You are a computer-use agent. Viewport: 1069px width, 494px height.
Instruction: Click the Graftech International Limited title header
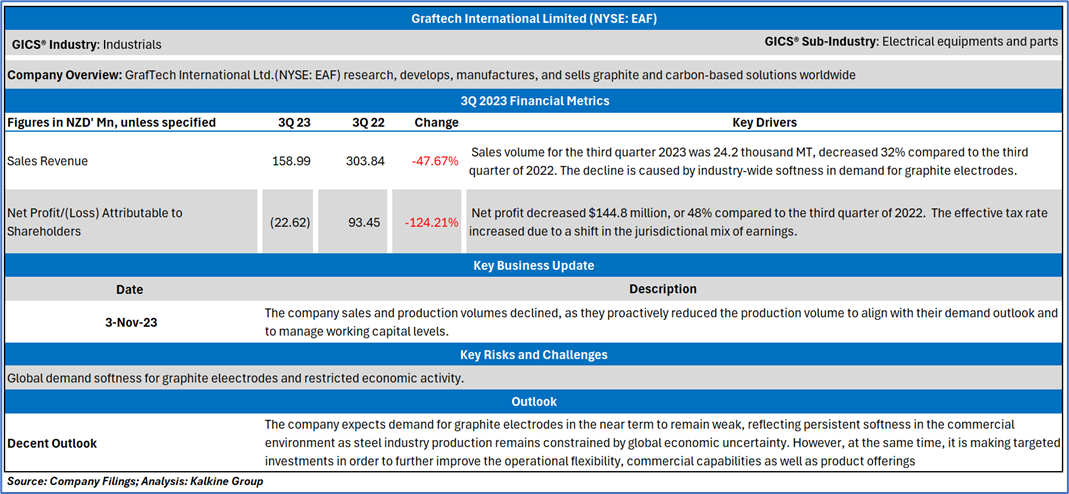point(534,18)
